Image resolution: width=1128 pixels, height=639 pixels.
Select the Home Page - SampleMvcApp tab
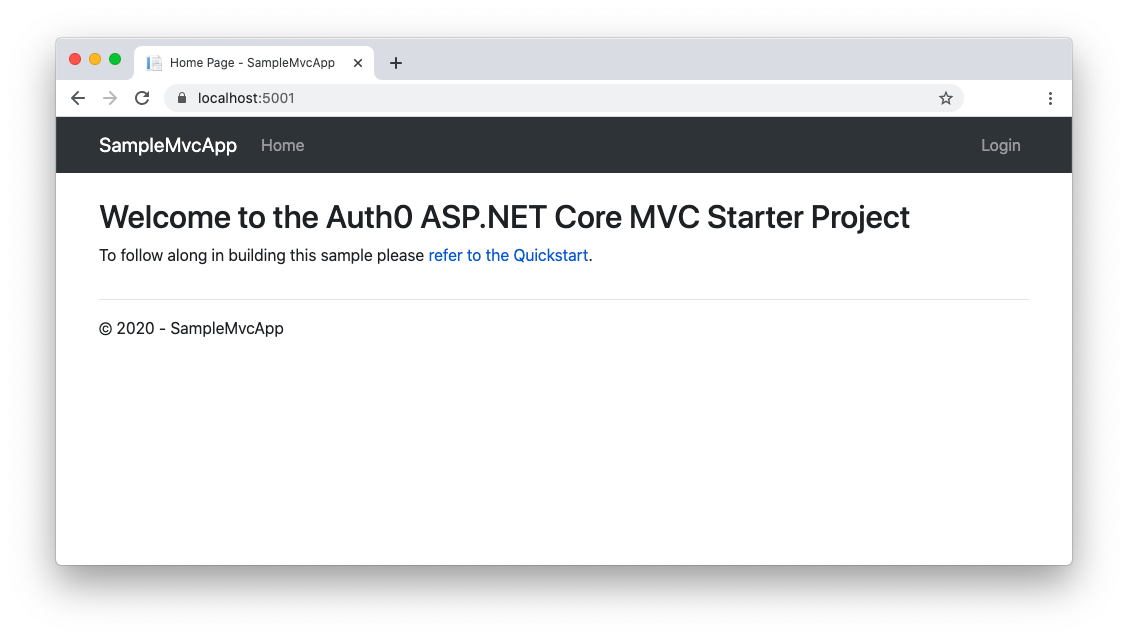252,63
